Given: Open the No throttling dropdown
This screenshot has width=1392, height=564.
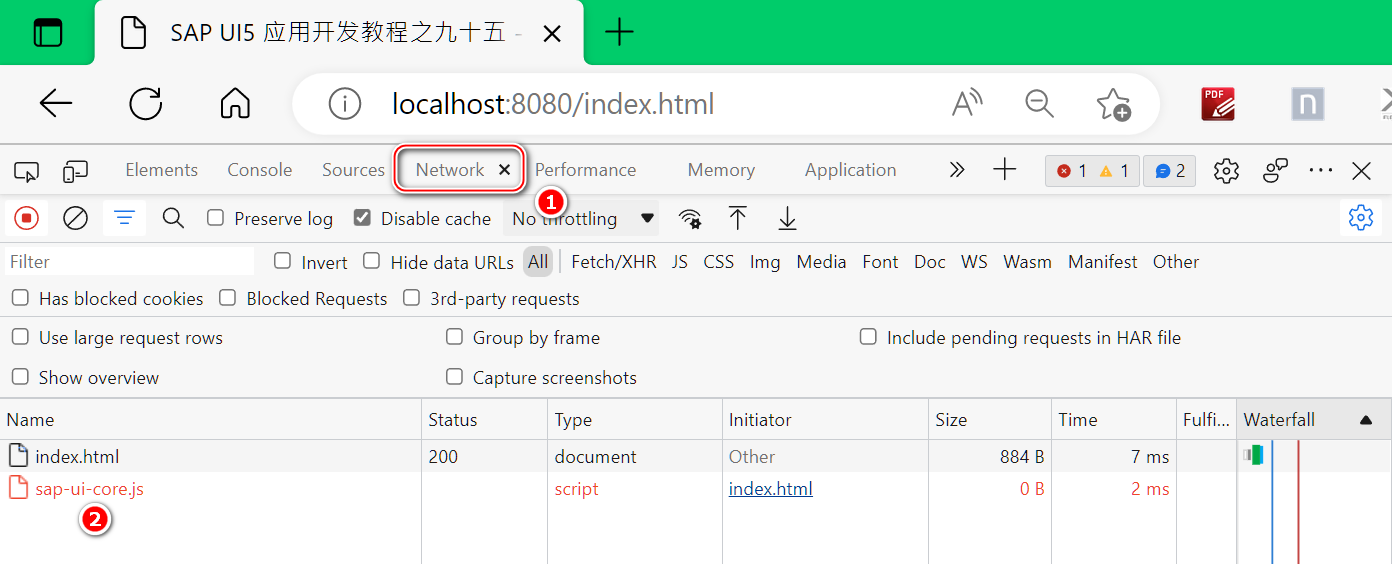Looking at the screenshot, I should click(x=582, y=218).
